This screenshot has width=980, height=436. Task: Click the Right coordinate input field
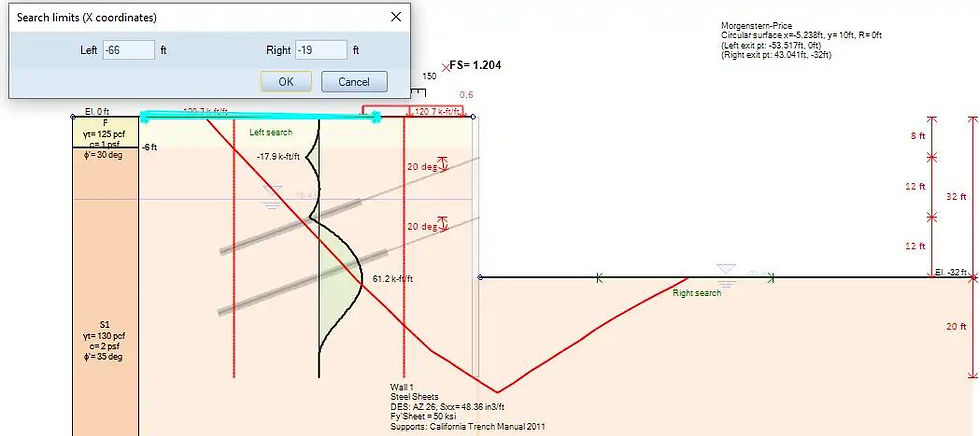[321, 50]
